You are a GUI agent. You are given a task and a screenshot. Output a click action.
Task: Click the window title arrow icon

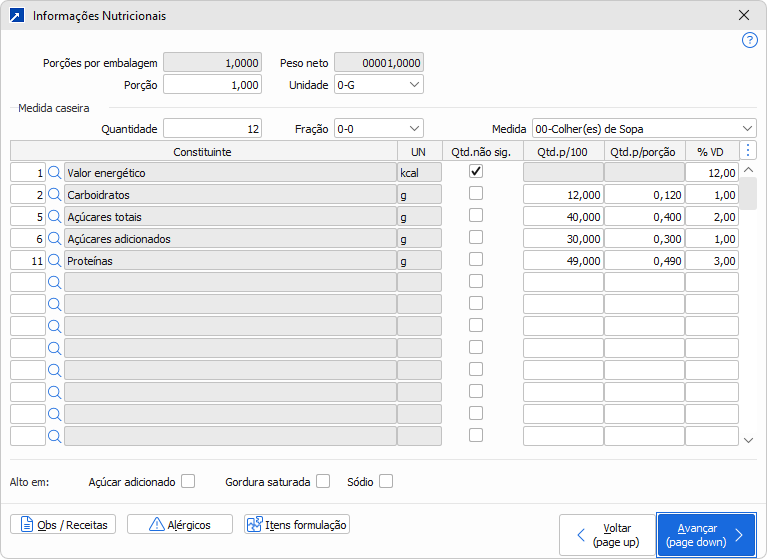[x=16, y=16]
